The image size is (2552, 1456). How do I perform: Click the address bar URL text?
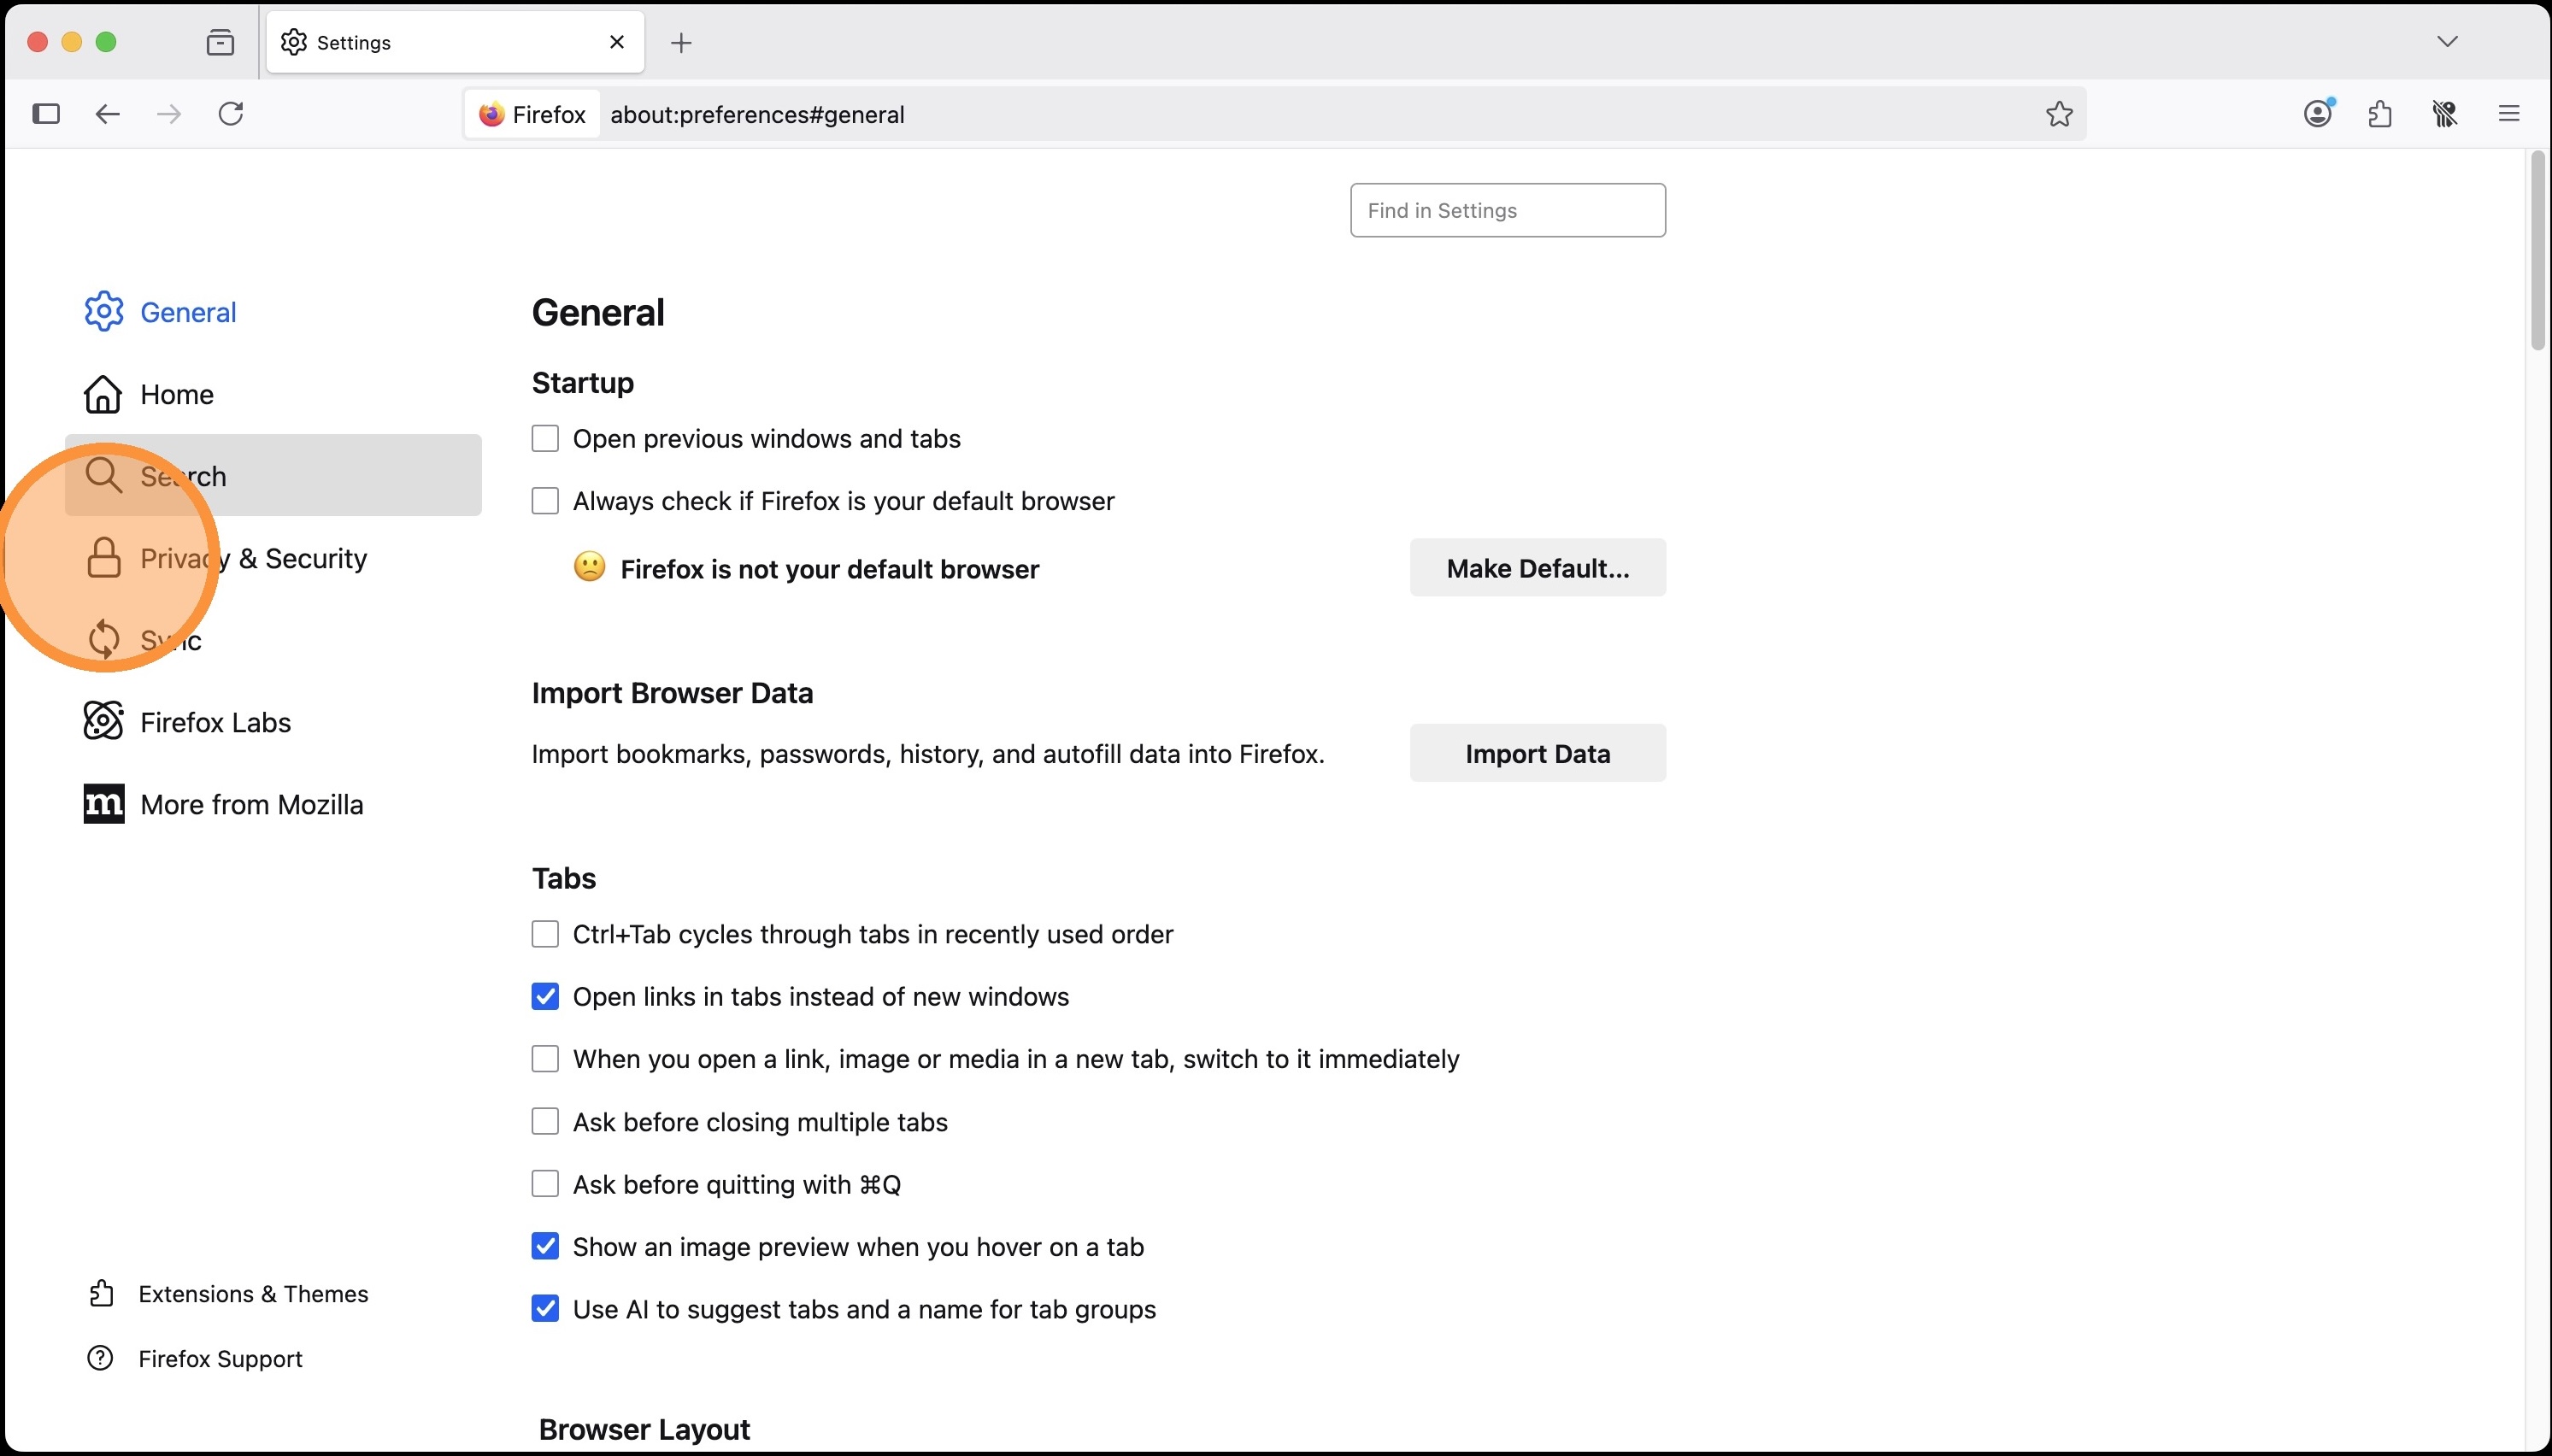[757, 114]
